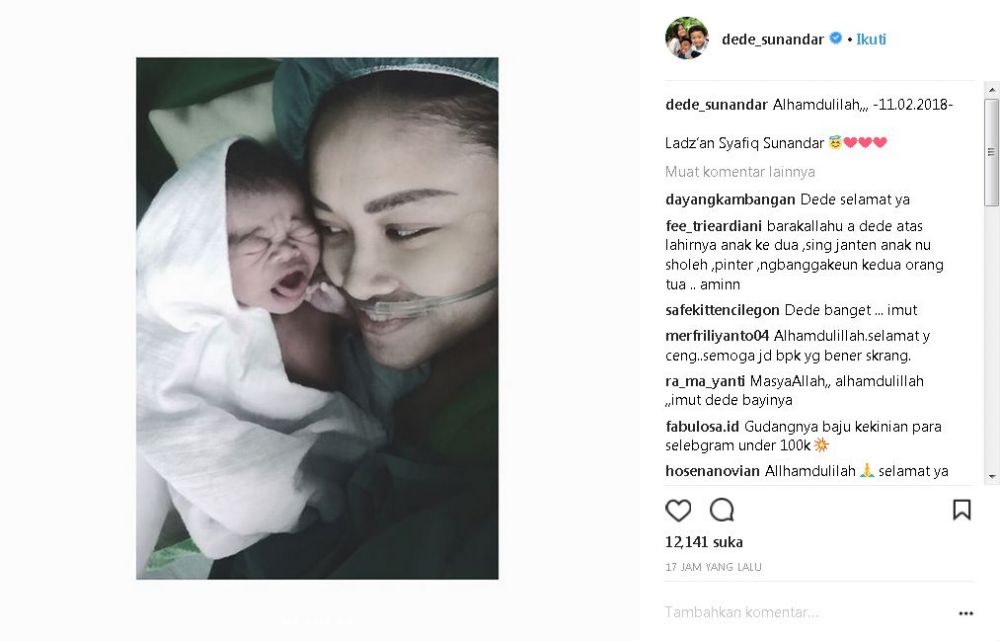Open the dede_sunandar username in the header
1000x641 pixels.
[772, 39]
